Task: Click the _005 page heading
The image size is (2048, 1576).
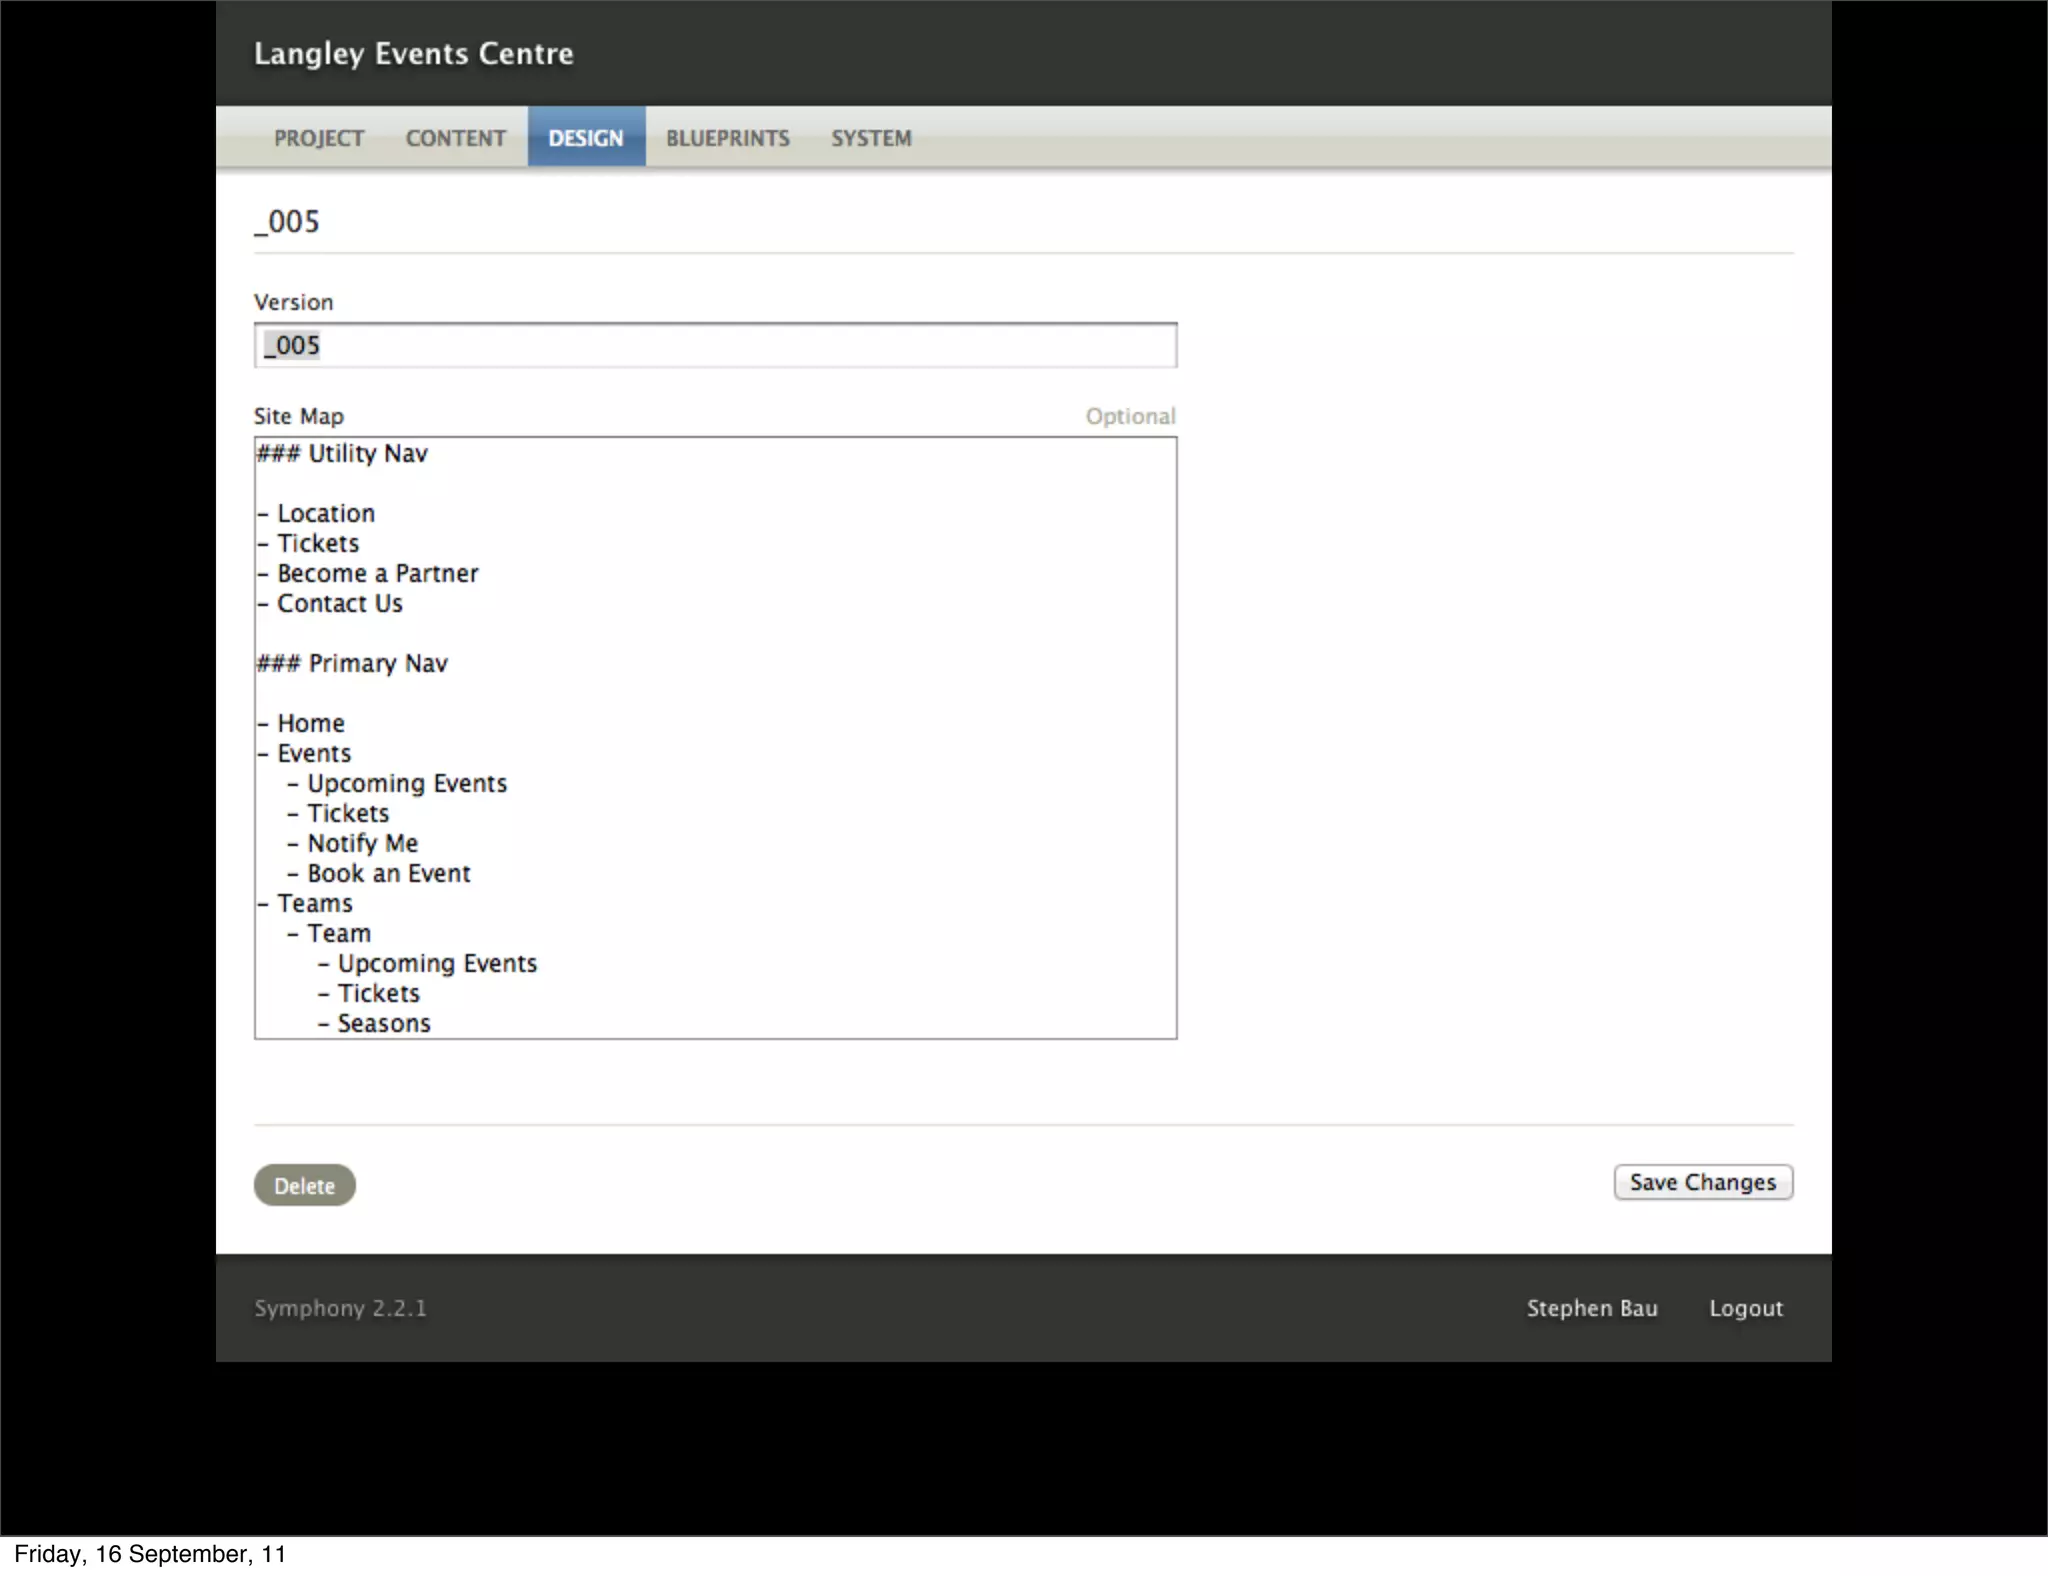Action: coord(287,221)
